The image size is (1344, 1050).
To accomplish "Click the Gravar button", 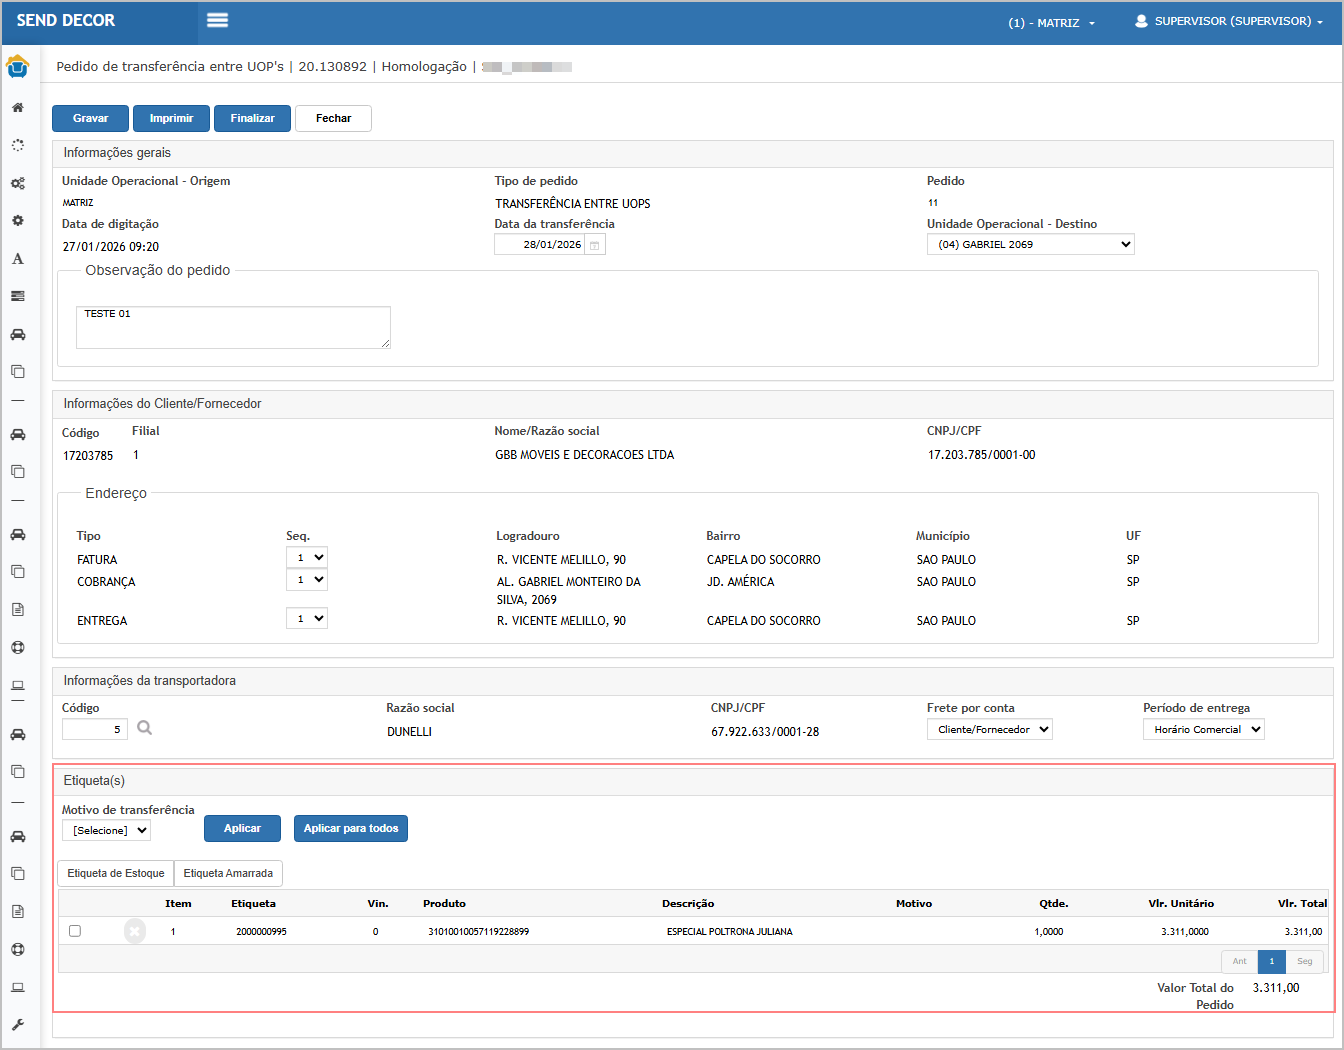I will click(91, 118).
